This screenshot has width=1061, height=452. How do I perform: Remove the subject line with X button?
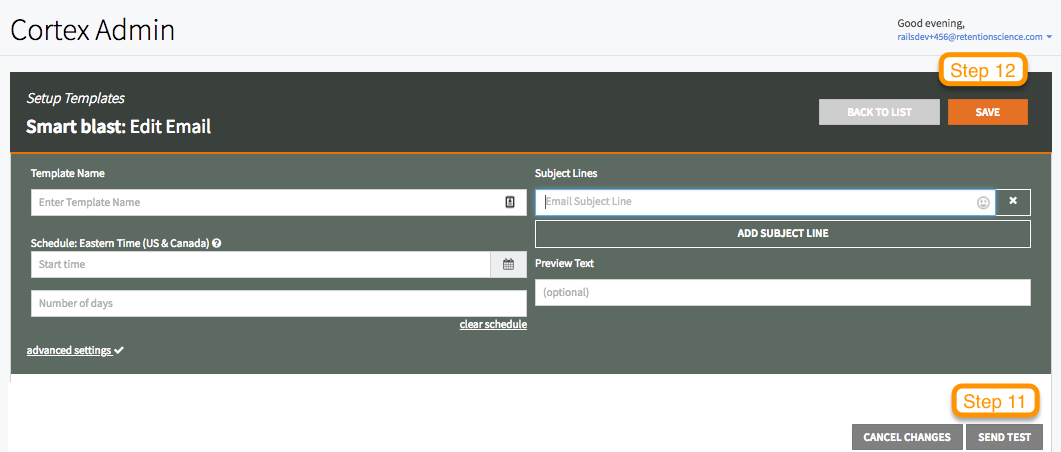[x=1013, y=202]
